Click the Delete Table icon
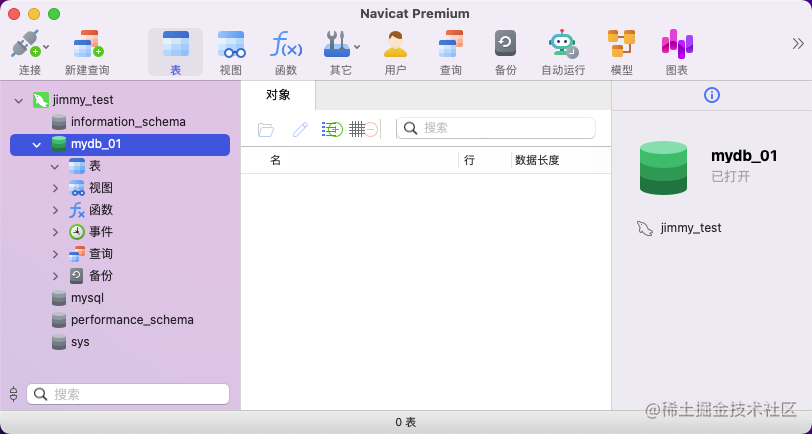812x434 pixels. click(x=364, y=129)
